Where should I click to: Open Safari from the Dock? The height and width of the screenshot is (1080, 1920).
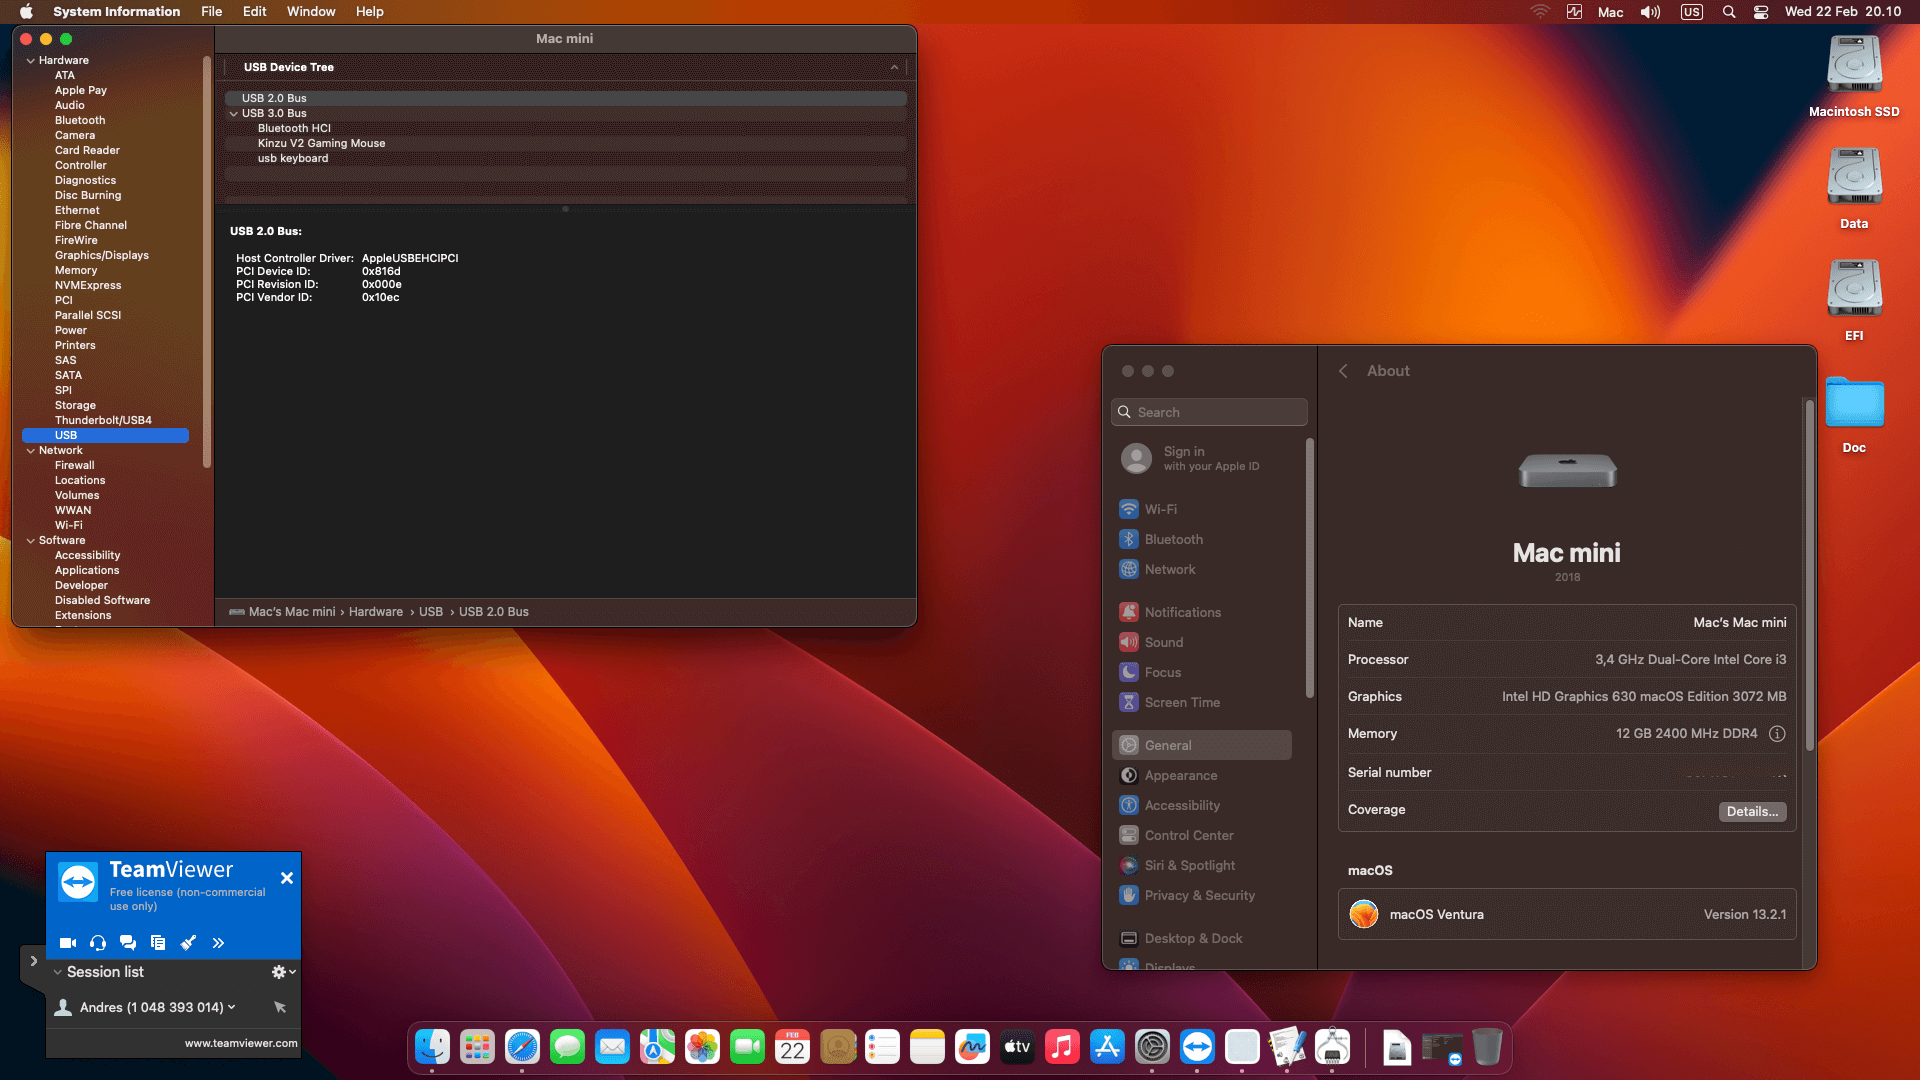pyautogui.click(x=522, y=1047)
